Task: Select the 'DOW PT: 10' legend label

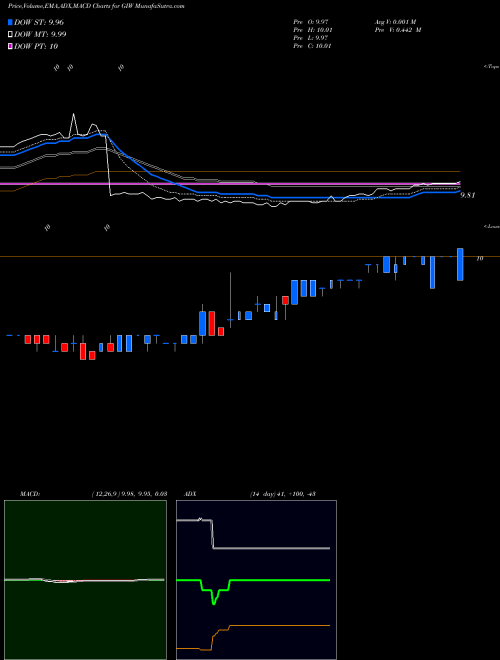Action: click(36, 46)
